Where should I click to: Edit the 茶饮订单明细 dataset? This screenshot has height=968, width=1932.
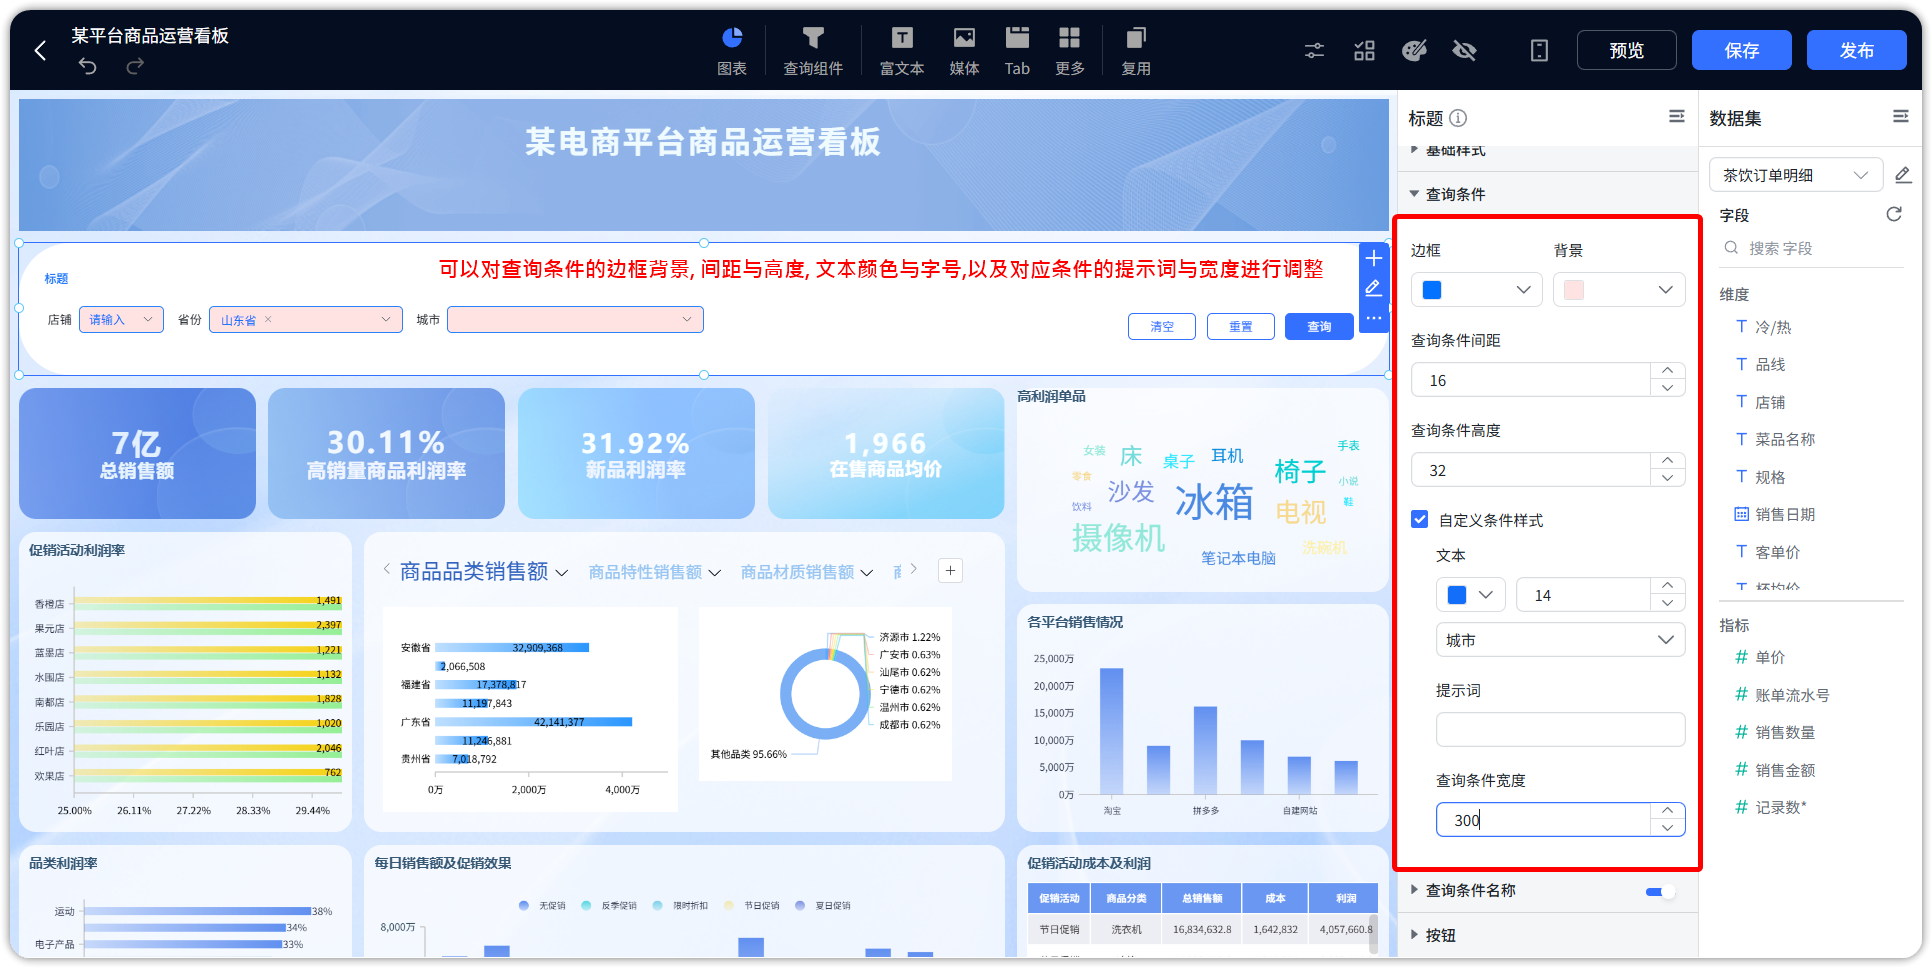click(x=1903, y=175)
